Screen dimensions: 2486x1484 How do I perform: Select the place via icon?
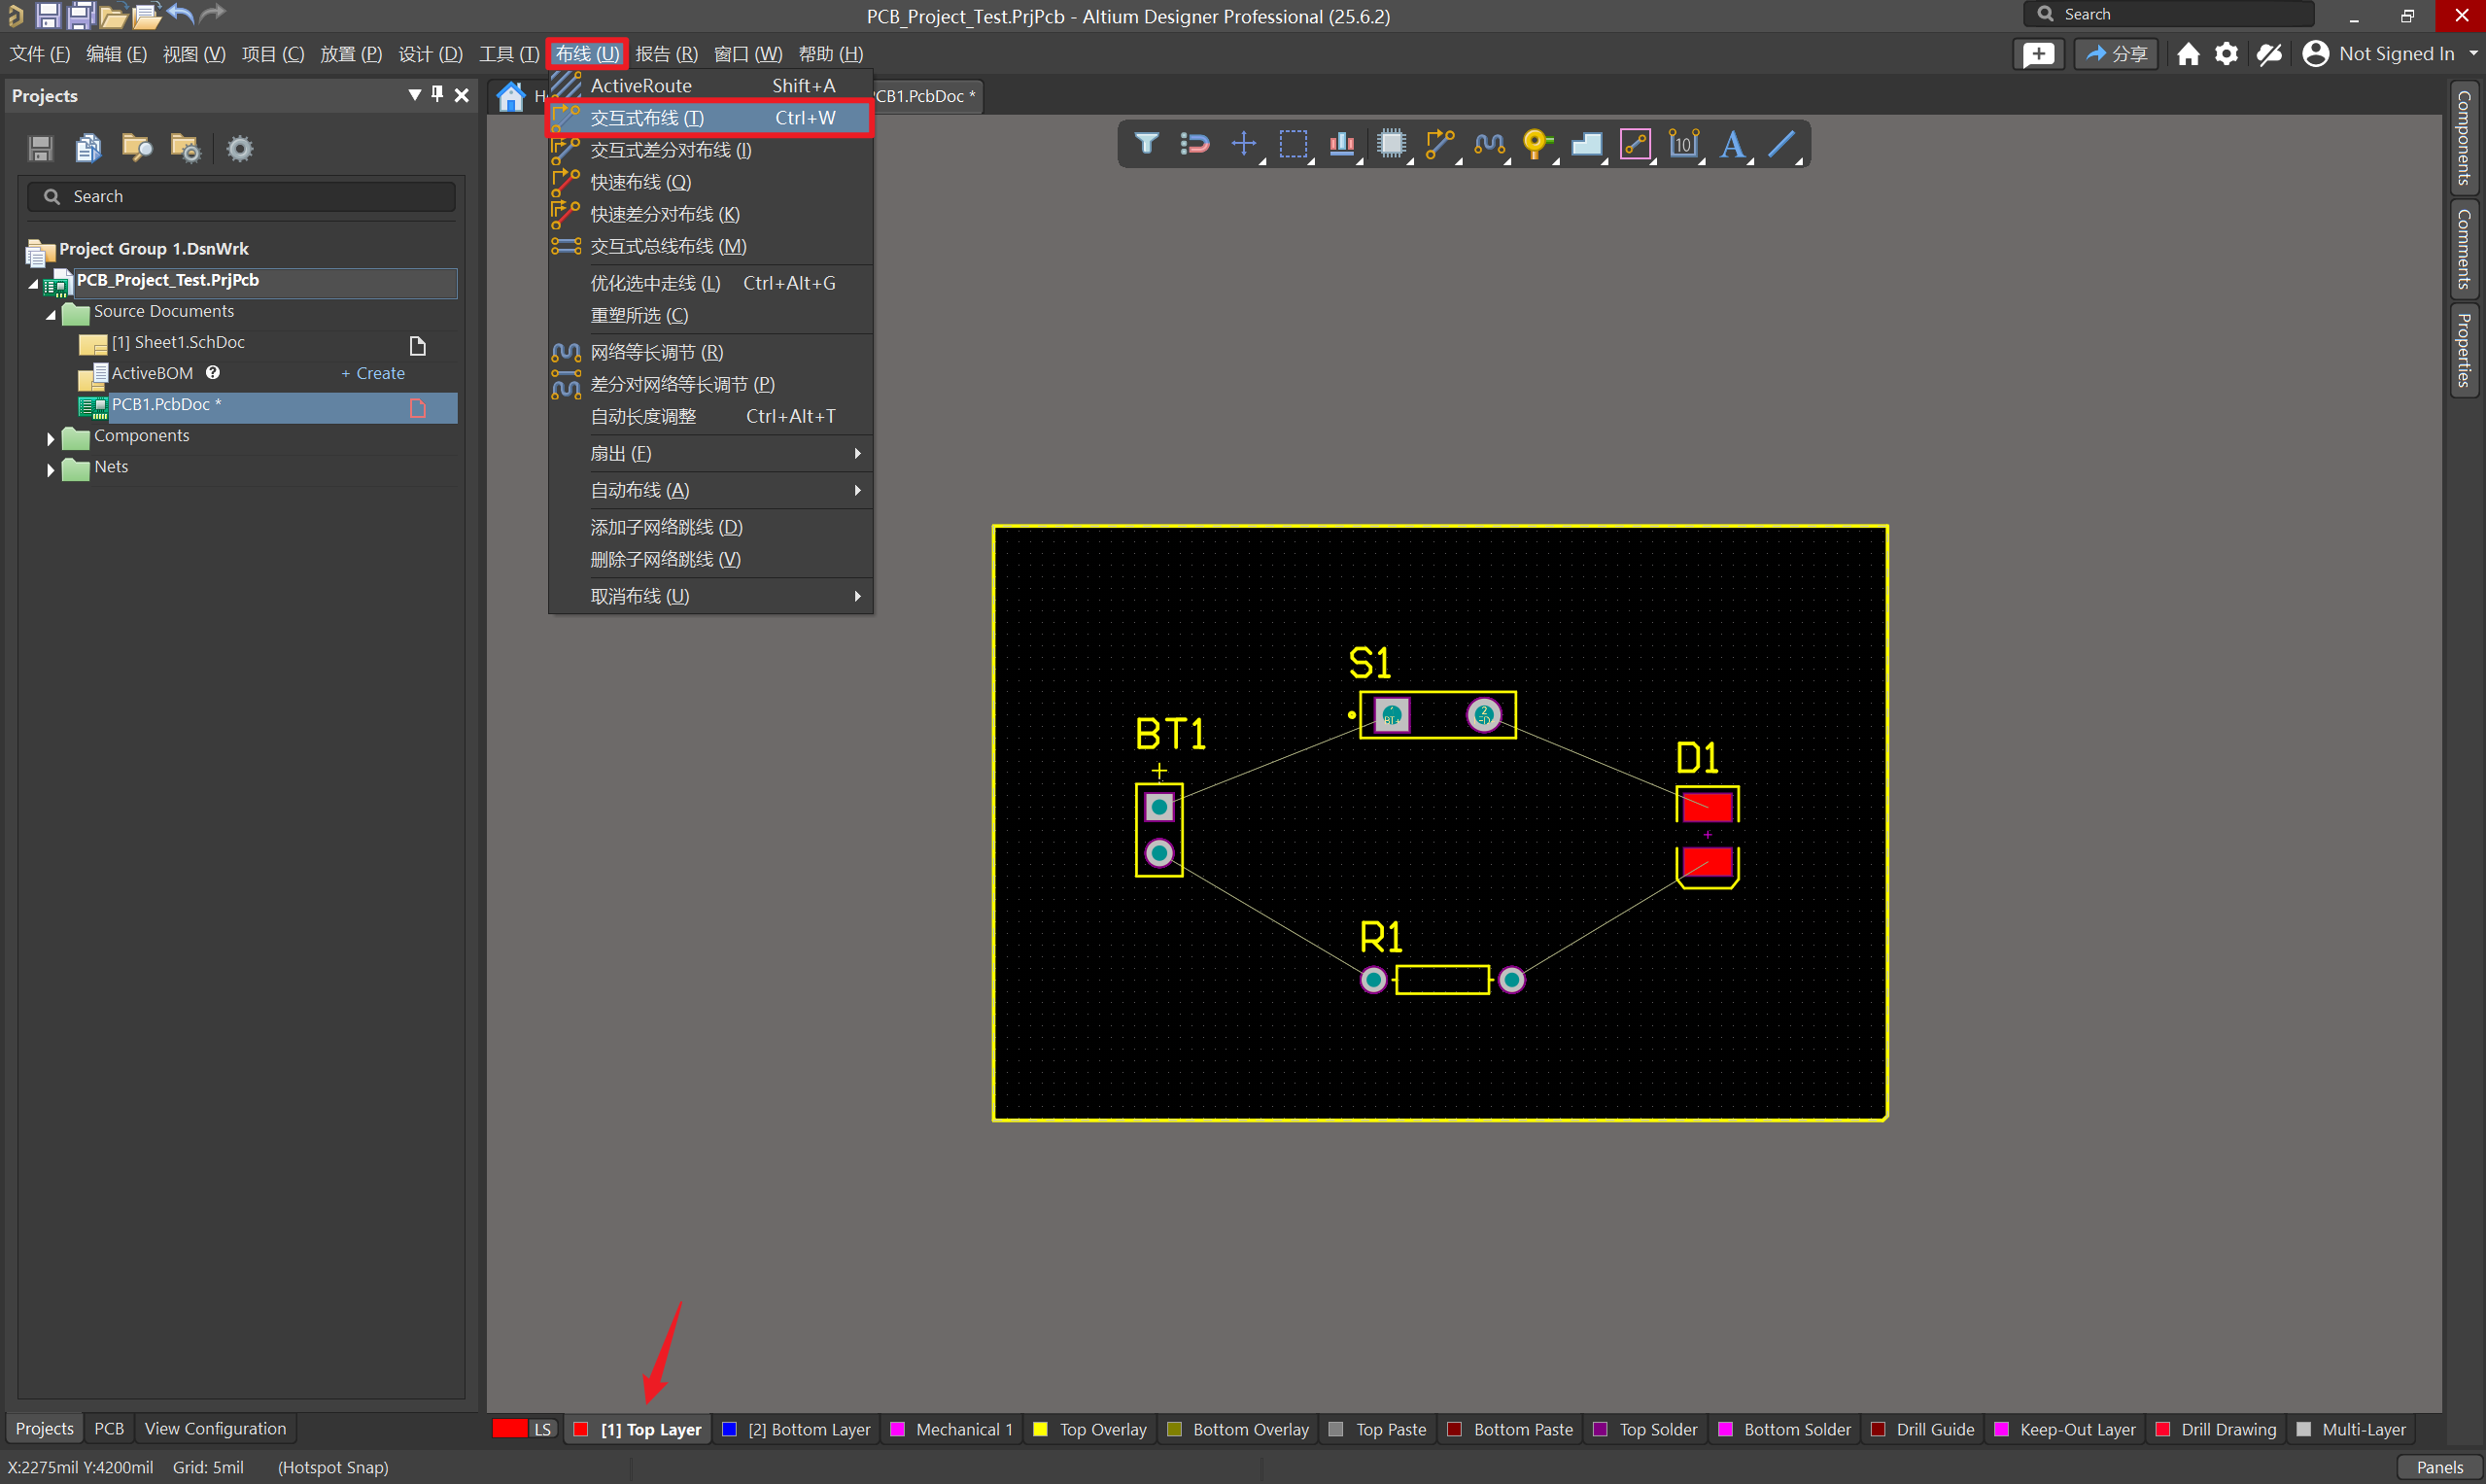click(1536, 144)
